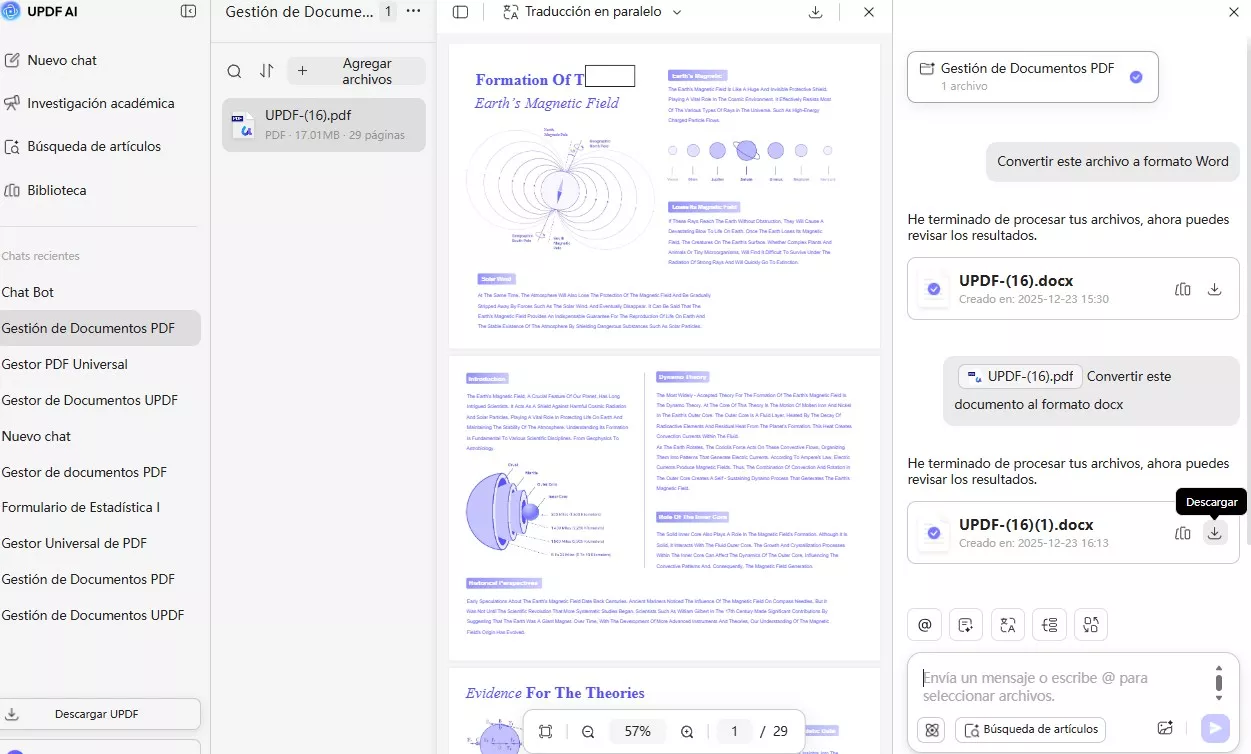
Task: Click the convert format icon
Action: coord(1091,625)
